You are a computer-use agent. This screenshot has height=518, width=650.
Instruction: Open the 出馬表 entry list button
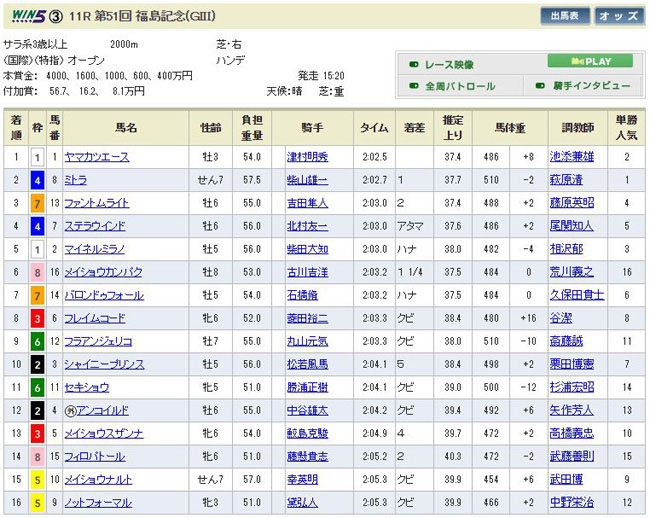564,17
